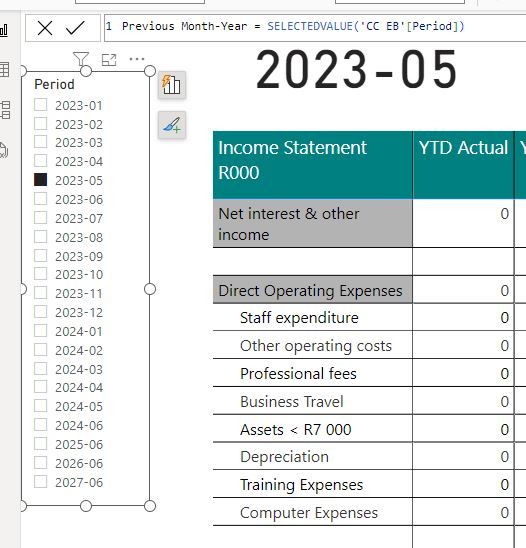Select the Training Expenses row
Viewport: 526px width, 548px height.
pyautogui.click(x=312, y=484)
